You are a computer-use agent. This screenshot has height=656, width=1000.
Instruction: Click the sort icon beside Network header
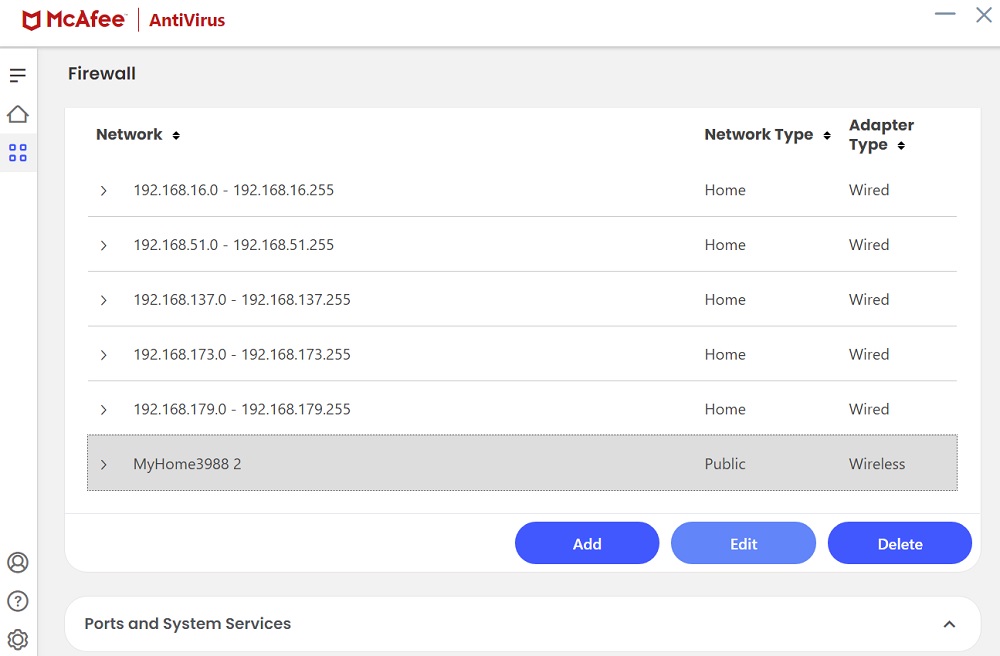[177, 135]
